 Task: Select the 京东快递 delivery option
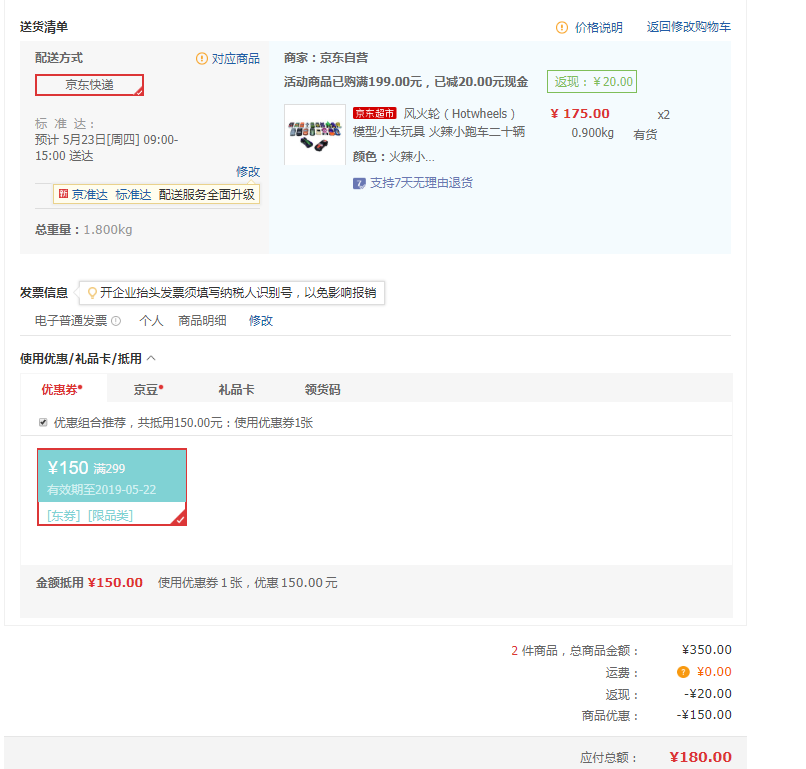pyautogui.click(x=89, y=85)
